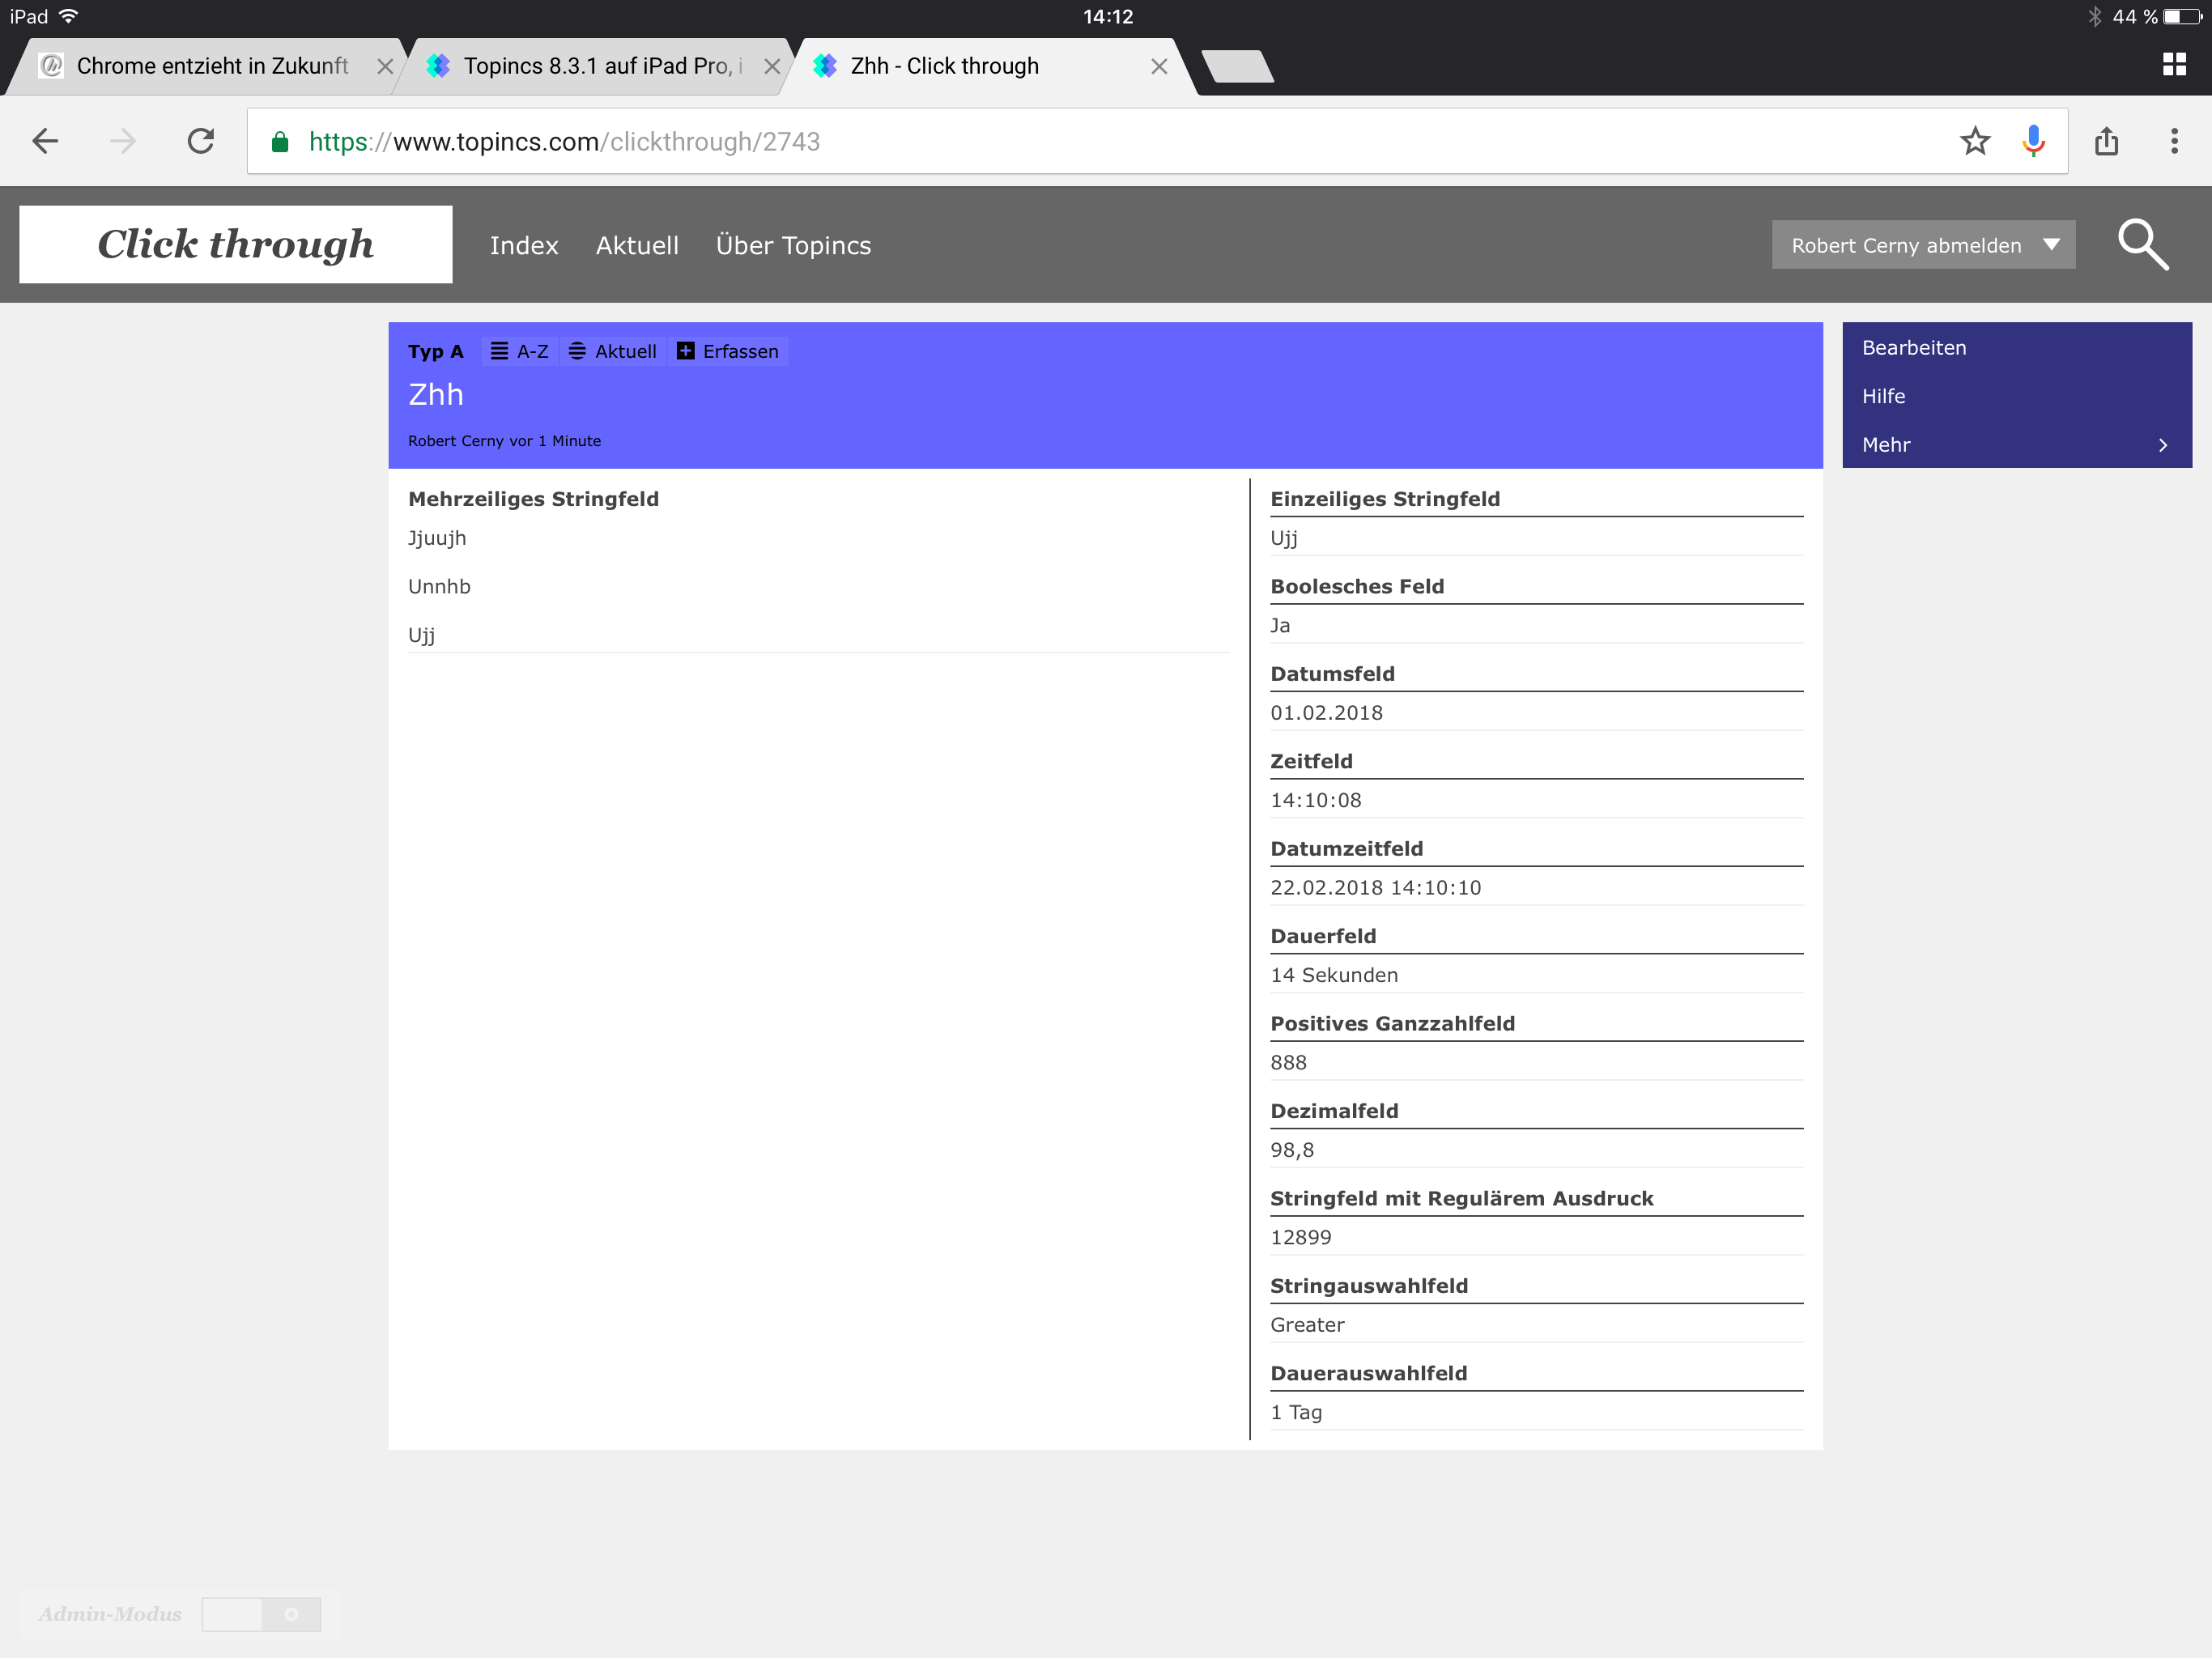Go back with the arrow icon
Viewport: 2212px width, 1658px height.
[x=46, y=141]
